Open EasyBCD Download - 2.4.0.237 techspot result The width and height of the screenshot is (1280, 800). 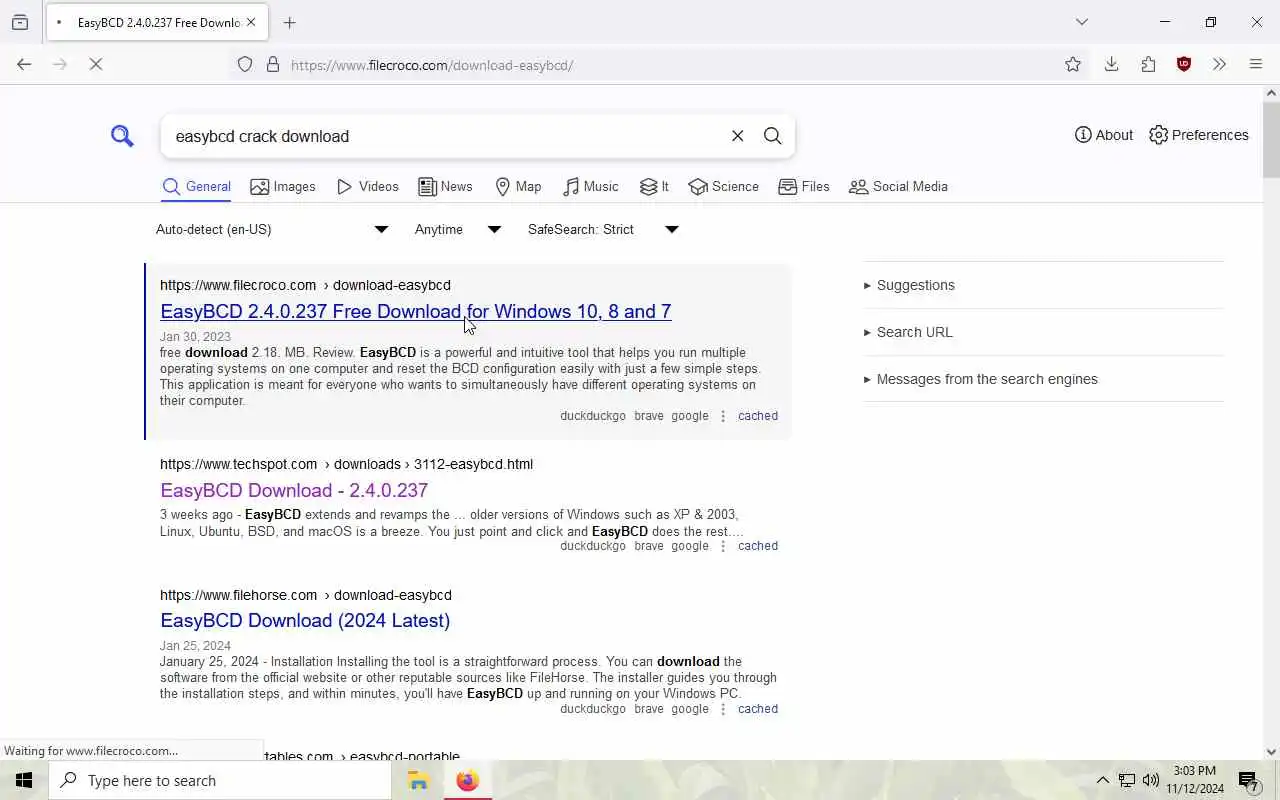tap(294, 491)
